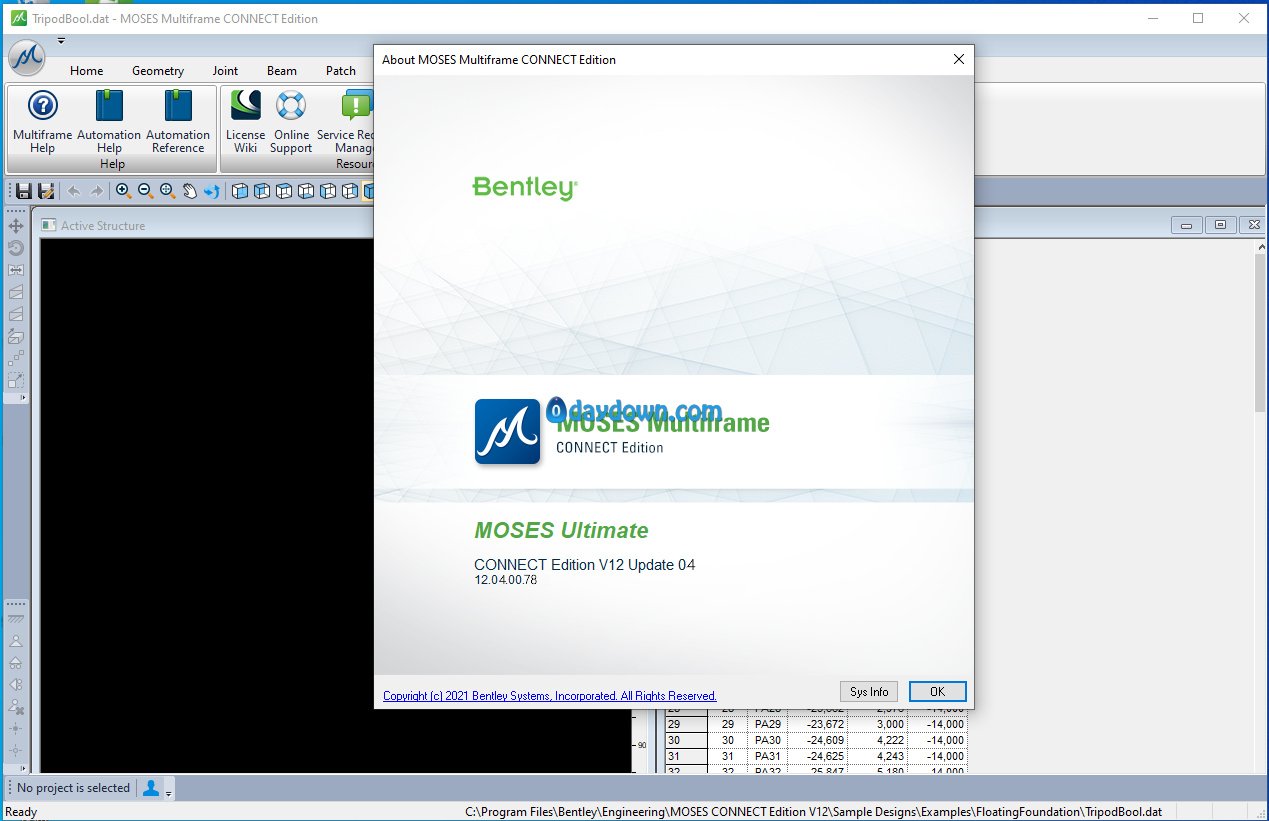Open the Joint ribbon tab
This screenshot has height=821, width=1269.
pyautogui.click(x=225, y=71)
